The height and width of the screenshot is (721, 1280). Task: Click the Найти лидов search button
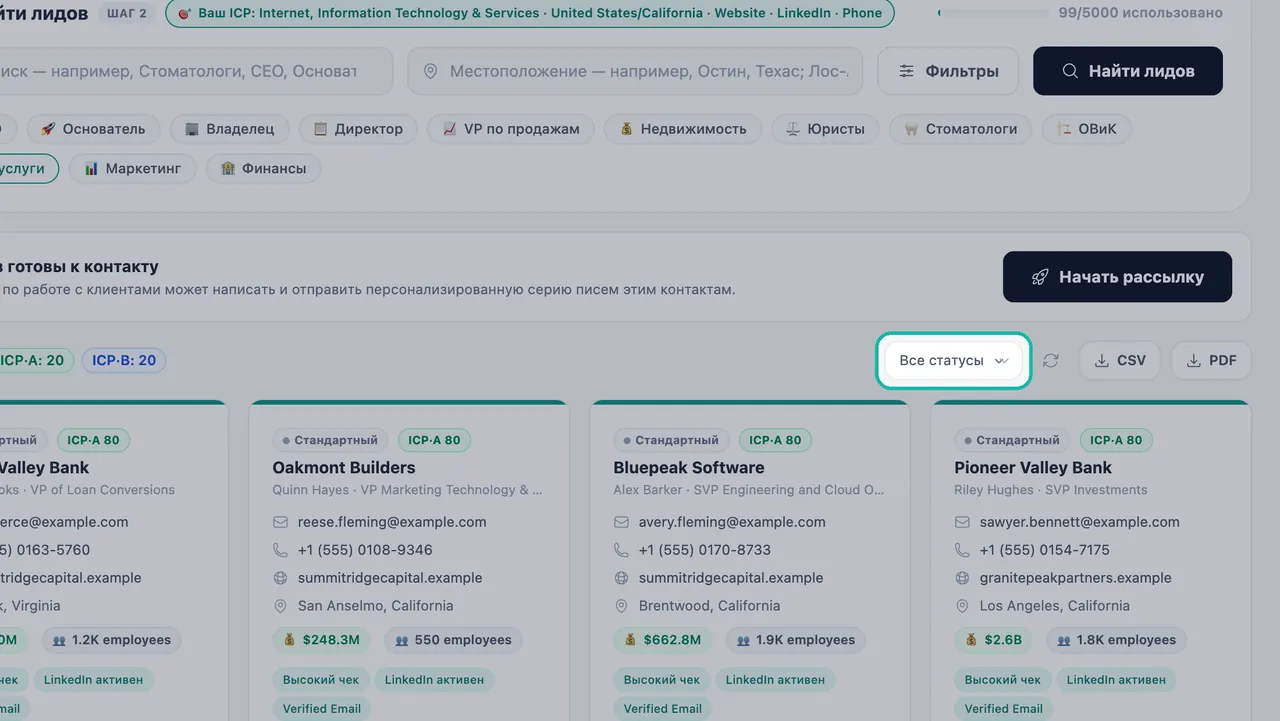1128,71
